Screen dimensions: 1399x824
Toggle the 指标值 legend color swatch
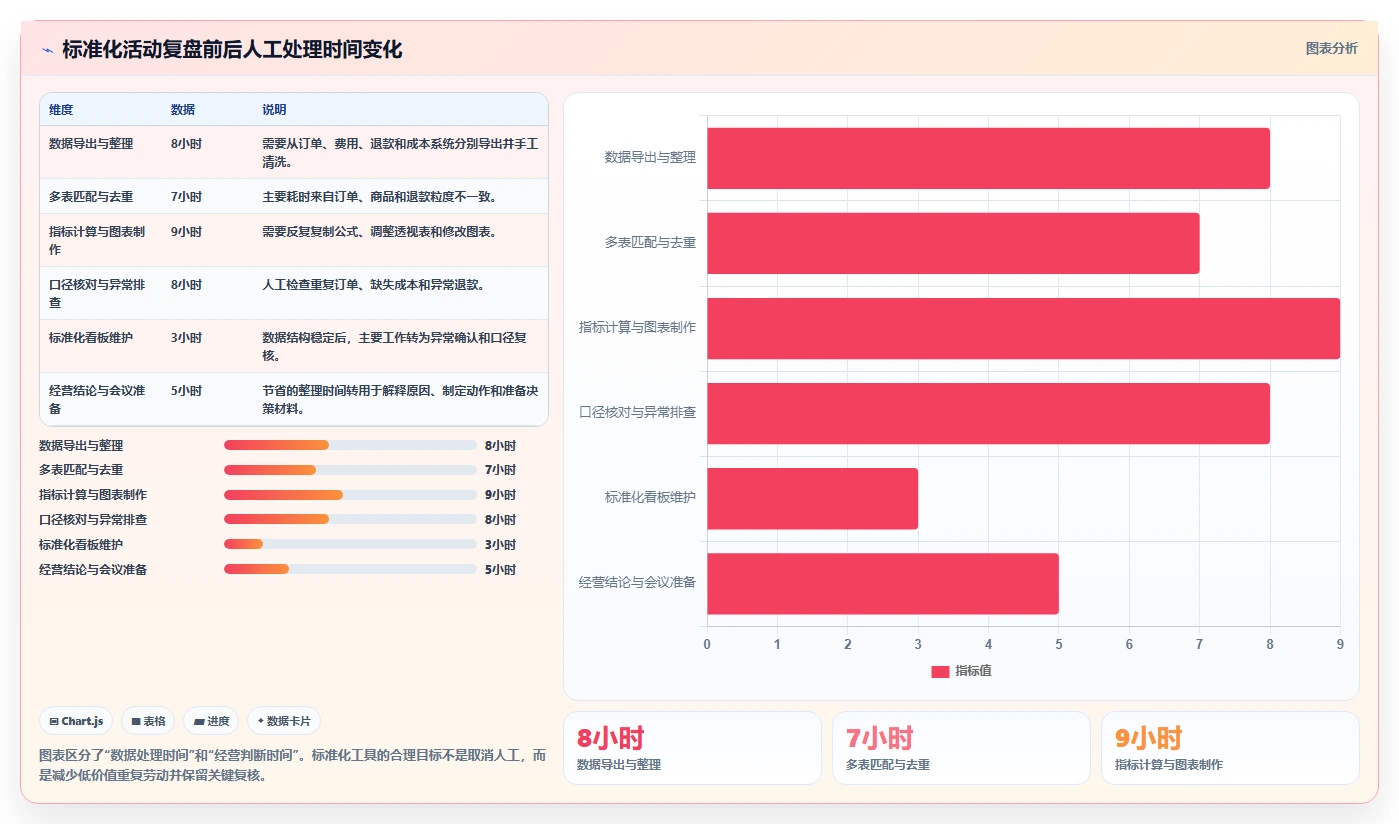click(940, 672)
